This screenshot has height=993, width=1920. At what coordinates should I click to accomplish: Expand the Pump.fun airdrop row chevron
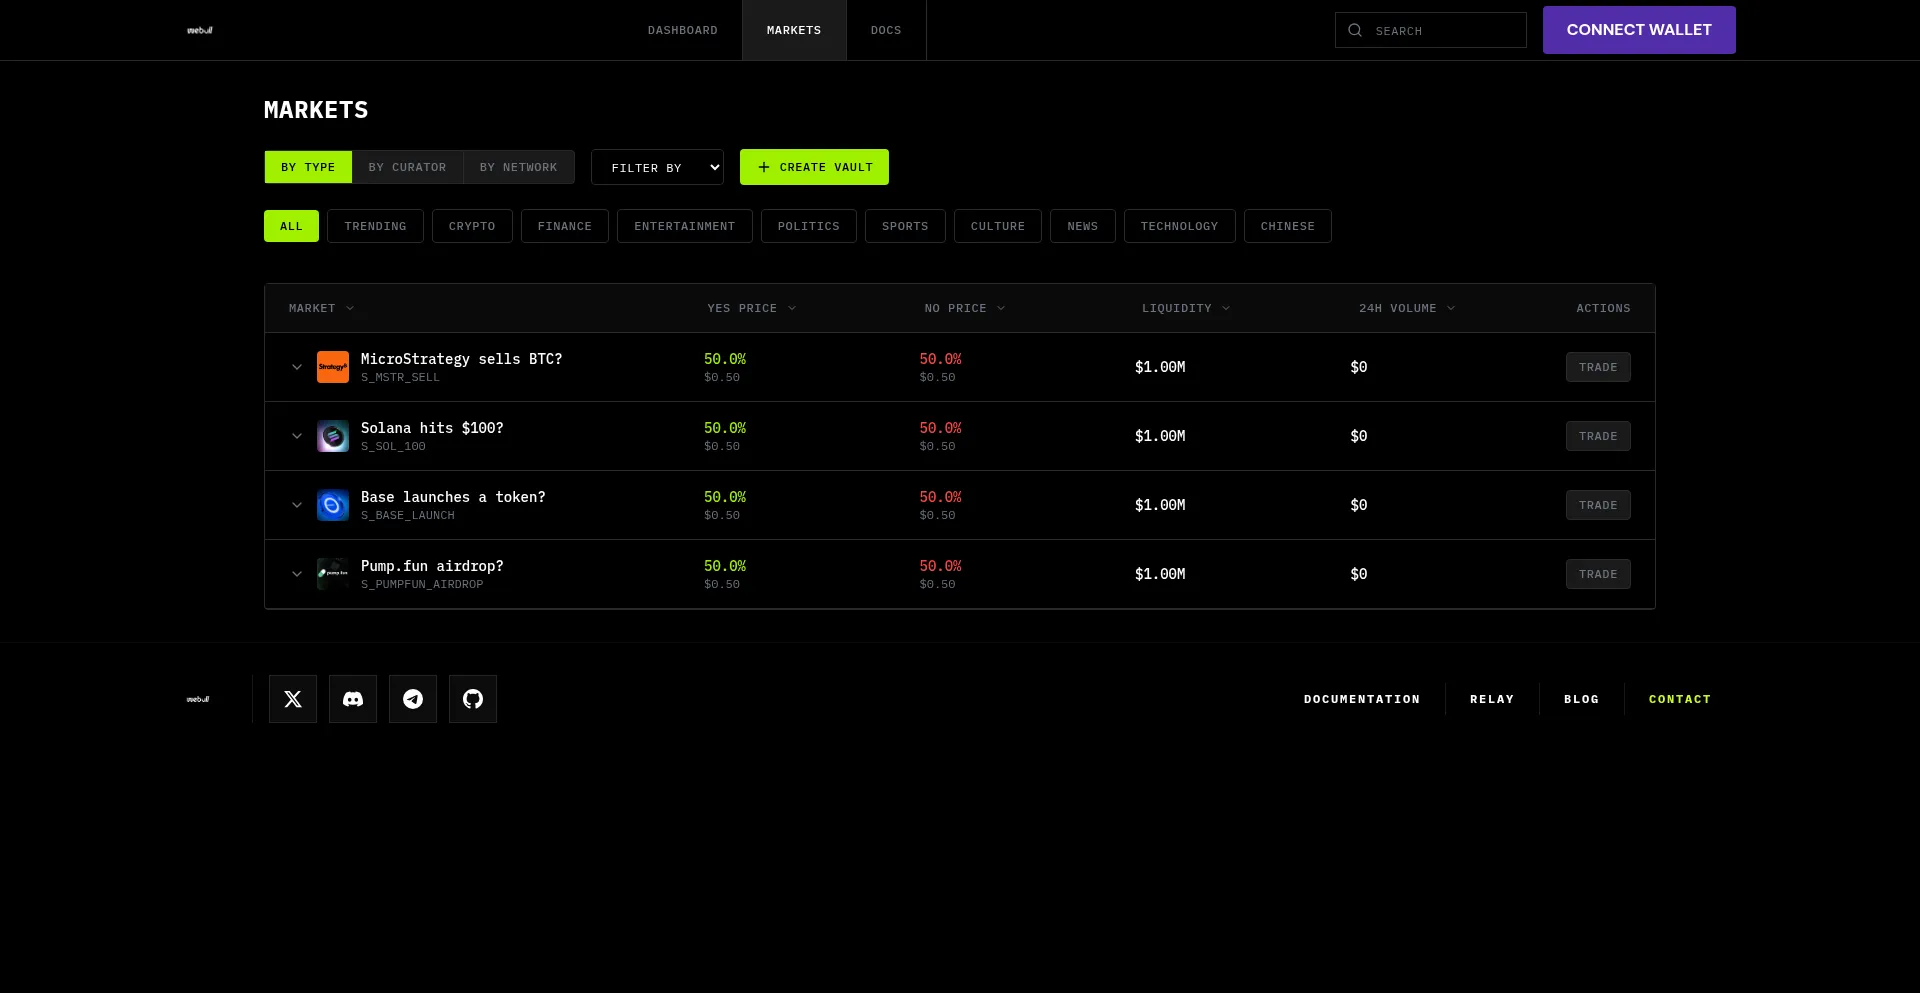(x=296, y=574)
